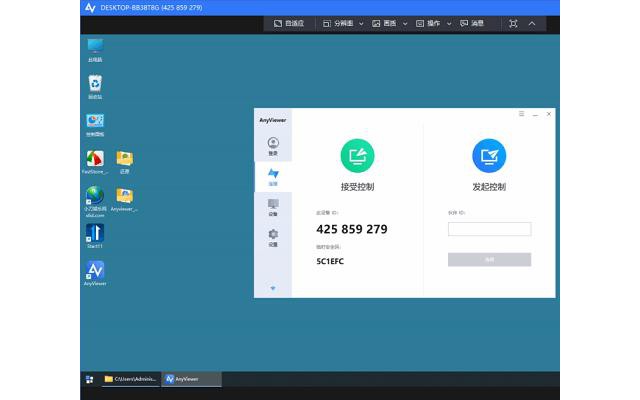Screen dimensions: 640x400
Task: Open the 操作 (operations) menu
Action: pyautogui.click(x=428, y=24)
